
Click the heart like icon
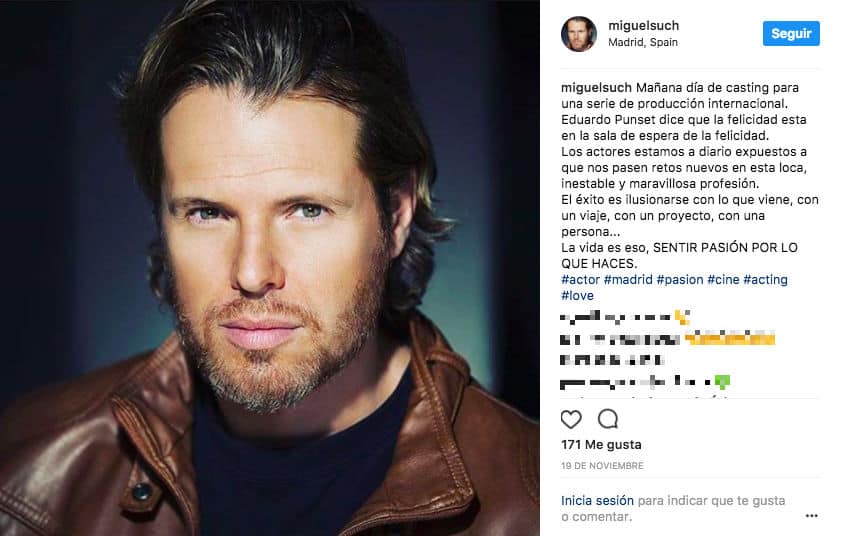point(571,419)
